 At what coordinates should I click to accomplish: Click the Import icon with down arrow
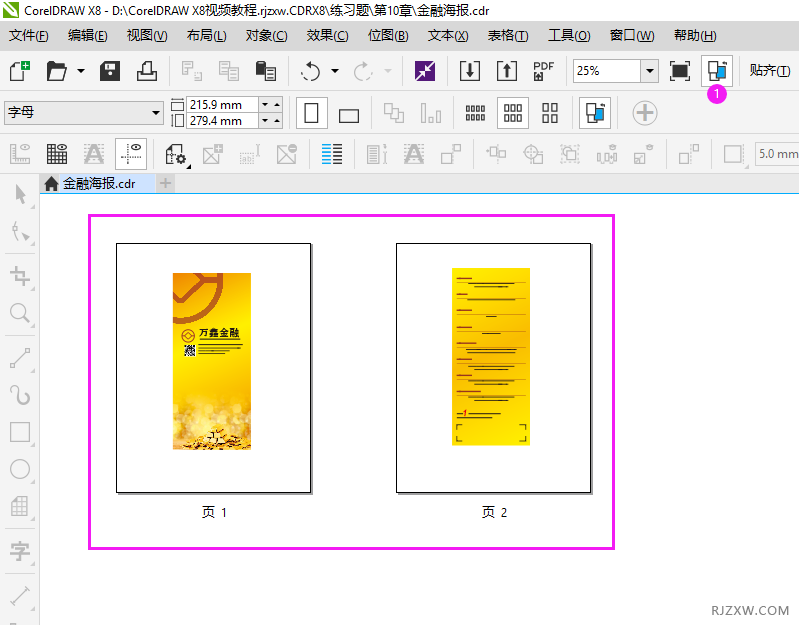(469, 71)
